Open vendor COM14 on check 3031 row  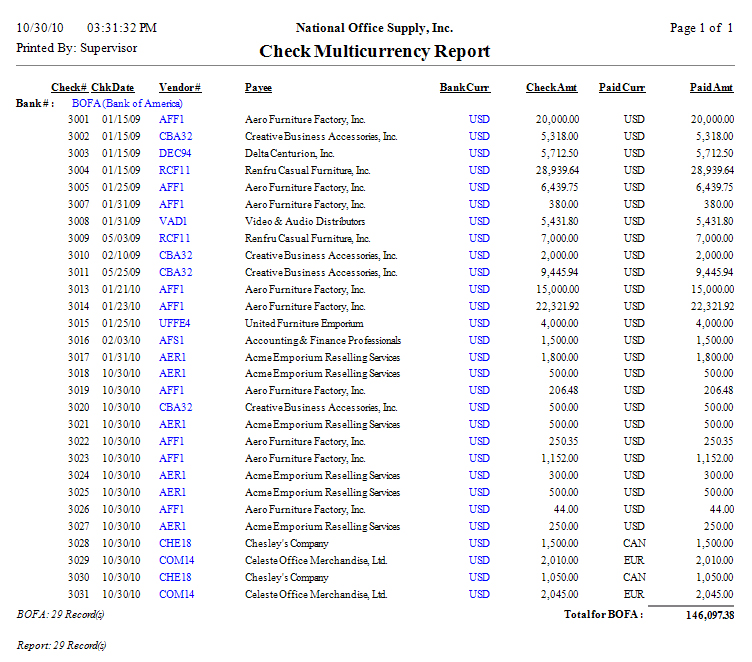point(176,594)
